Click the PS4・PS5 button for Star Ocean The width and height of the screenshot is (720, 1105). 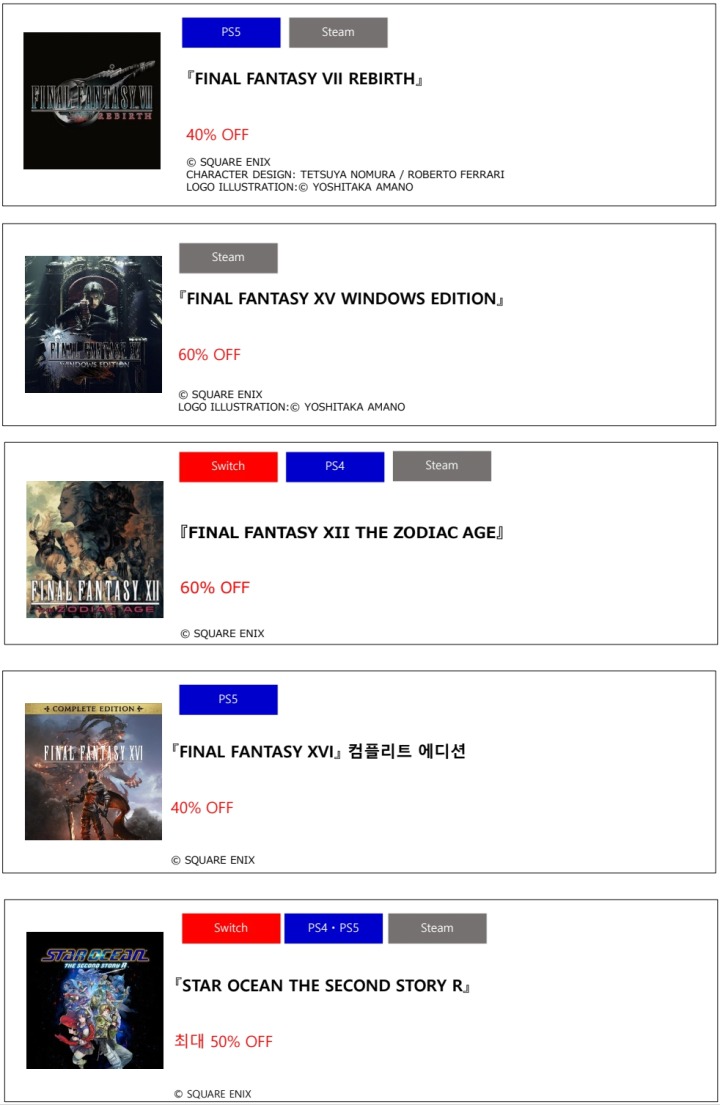tap(334, 928)
